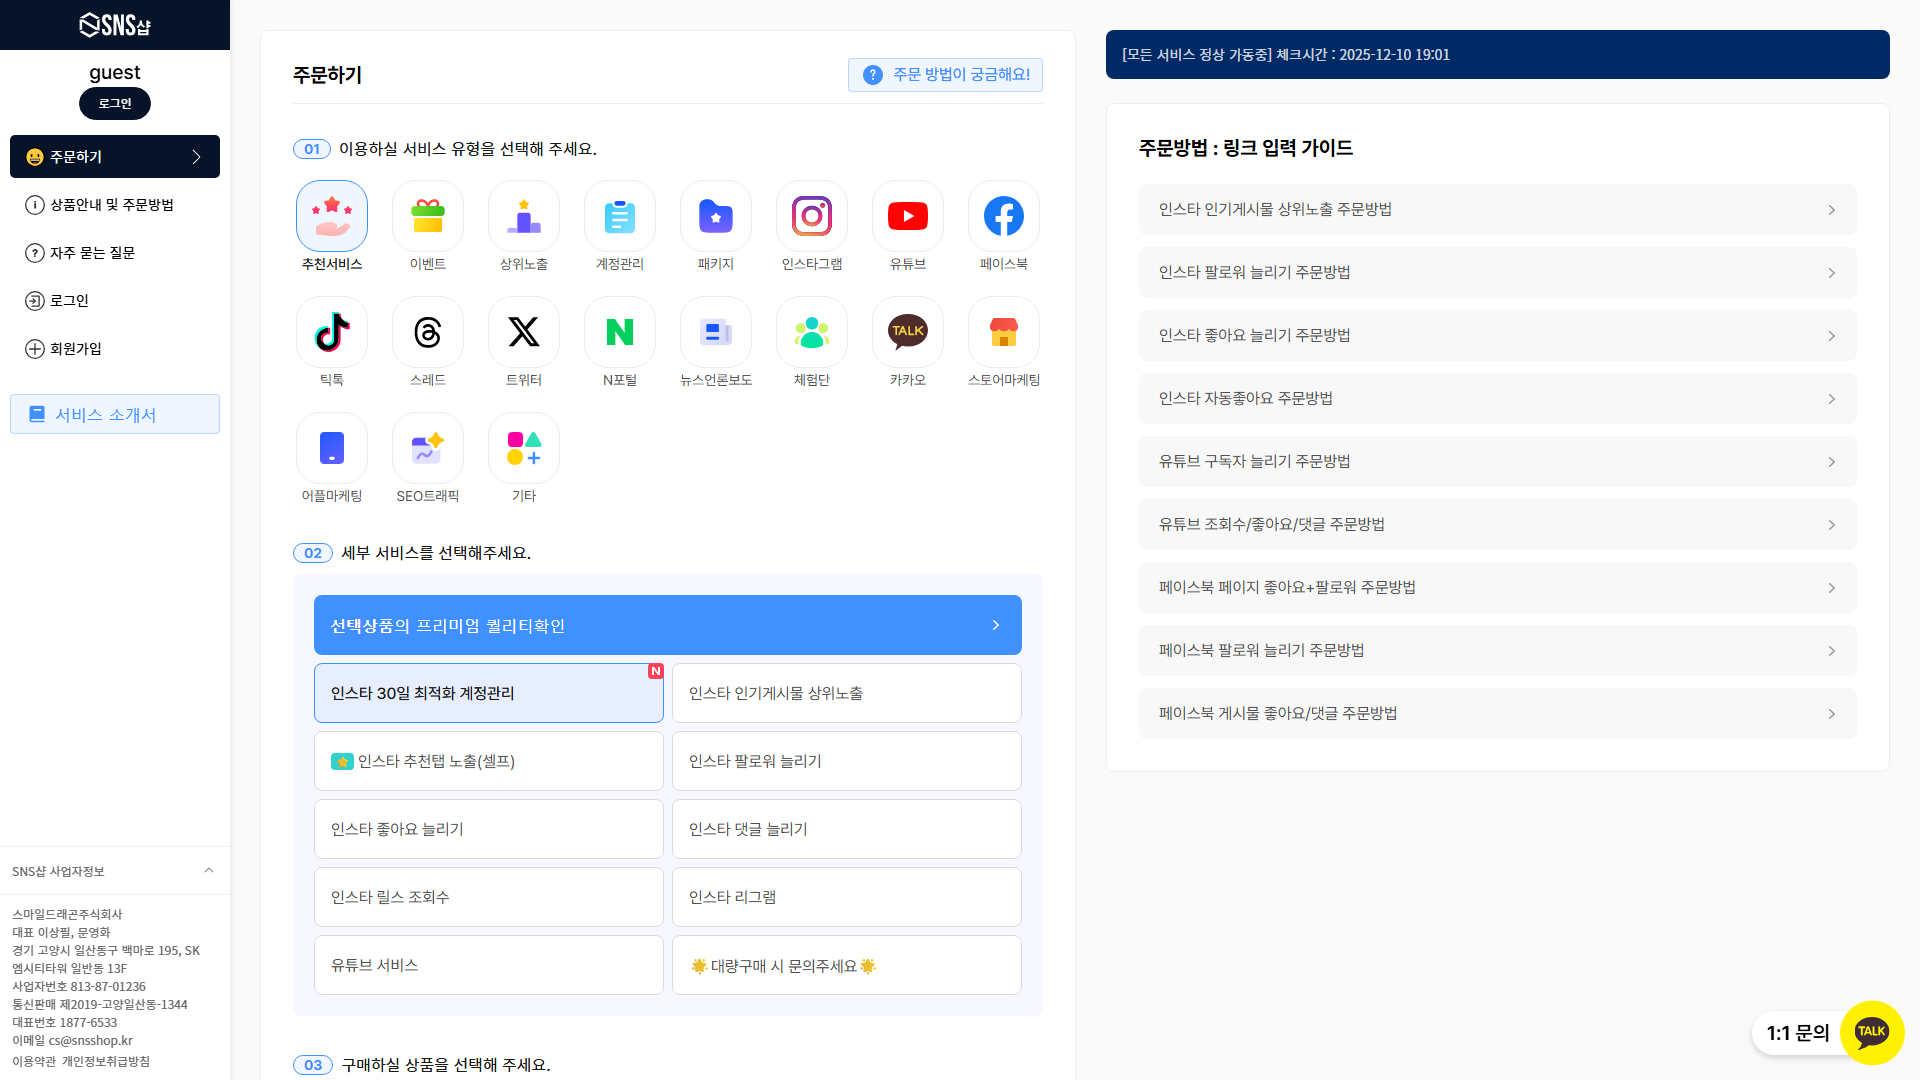Open 선택상품의 프리미엄 퀄리티확인 banner
The width and height of the screenshot is (1920, 1080).
coord(667,625)
